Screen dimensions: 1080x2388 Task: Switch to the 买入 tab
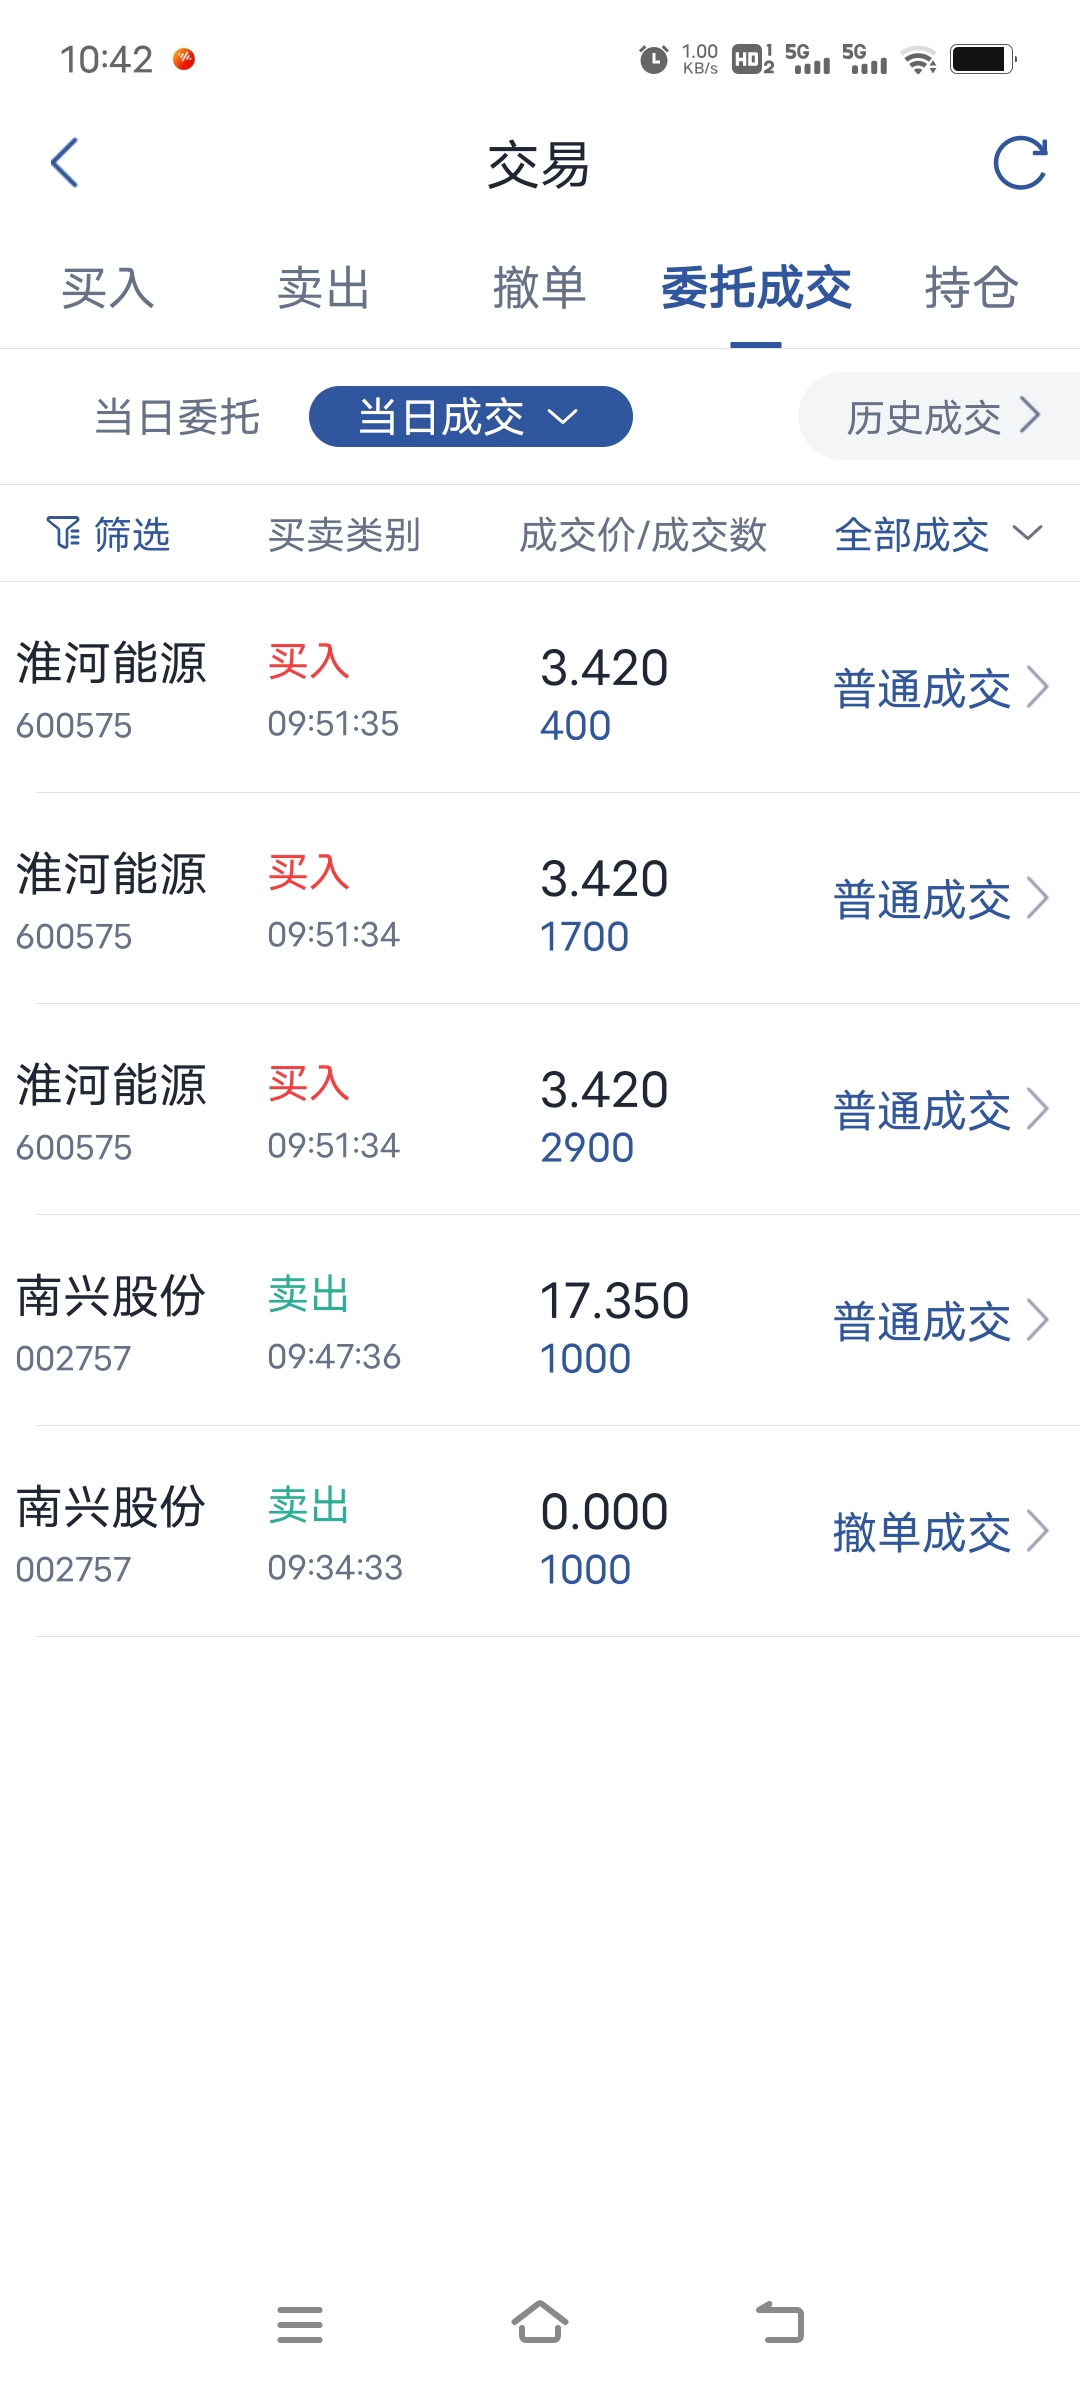[x=108, y=288]
